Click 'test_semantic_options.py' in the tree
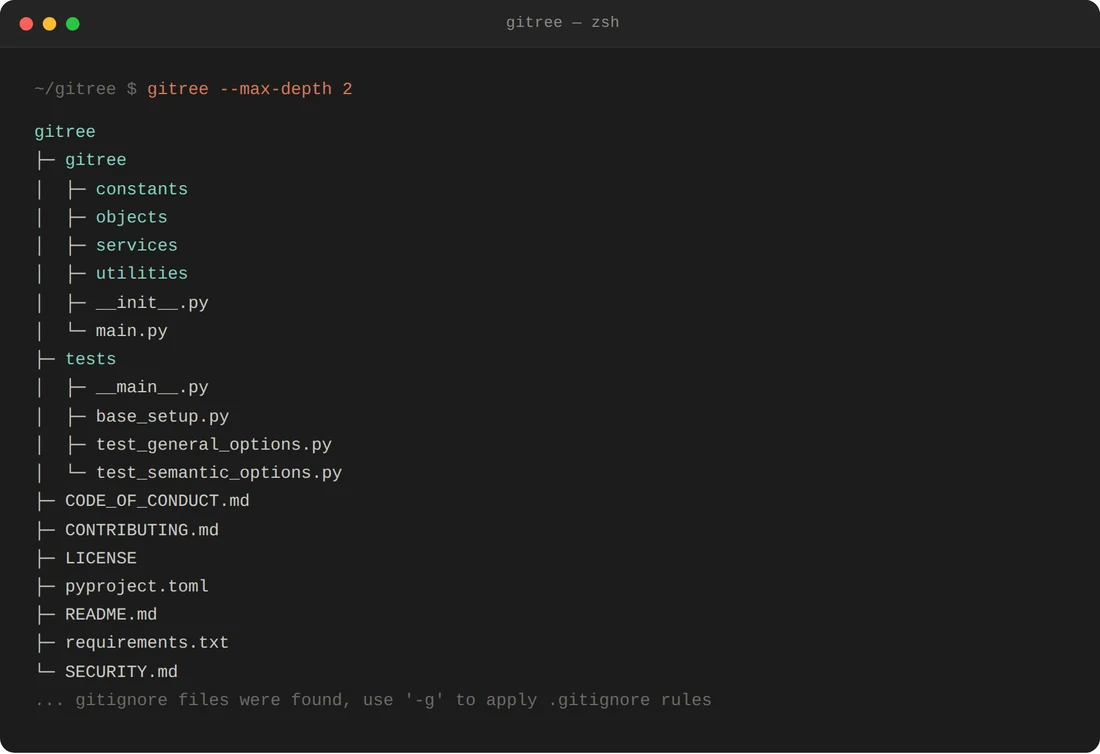 coord(219,473)
